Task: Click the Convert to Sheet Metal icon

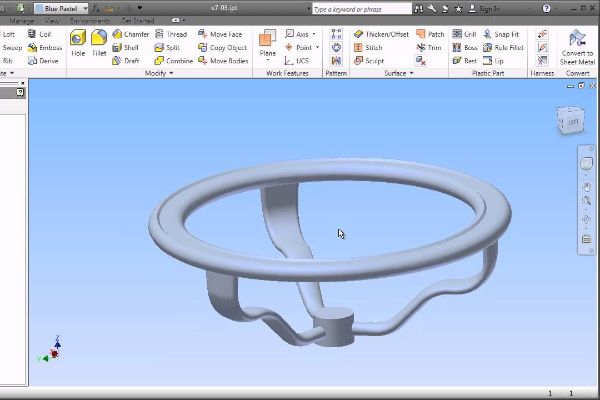Action: click(576, 44)
